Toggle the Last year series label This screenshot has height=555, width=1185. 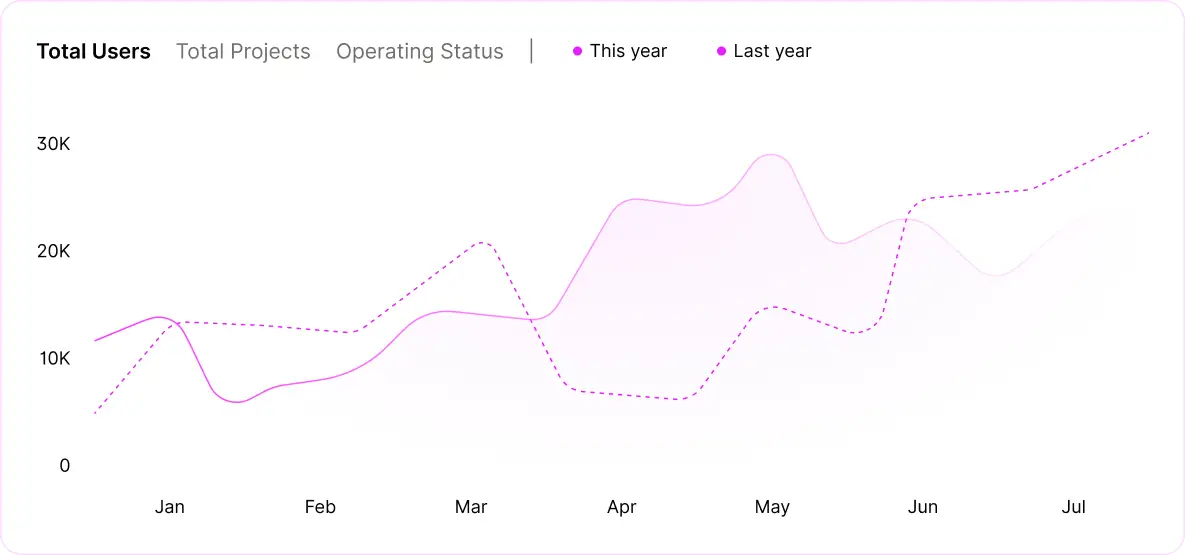pos(772,51)
